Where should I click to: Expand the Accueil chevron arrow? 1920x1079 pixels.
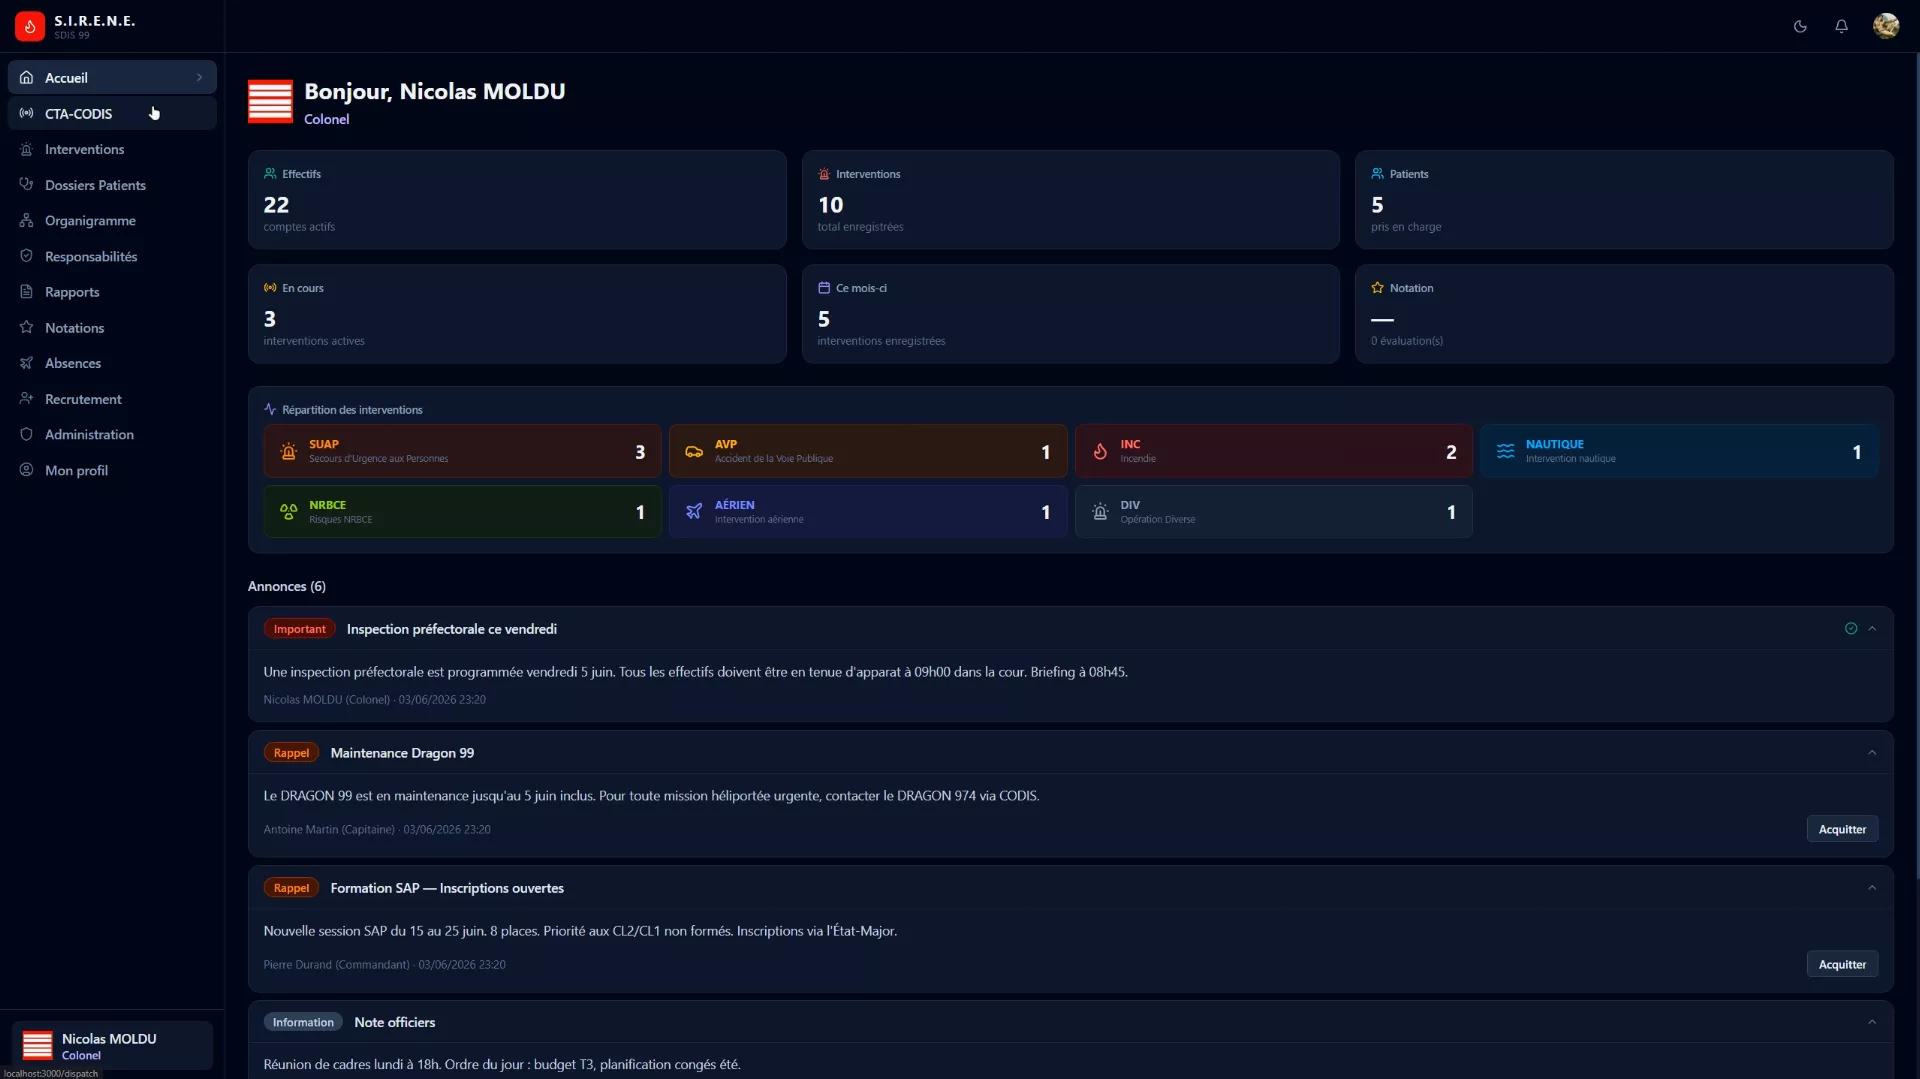pyautogui.click(x=199, y=78)
